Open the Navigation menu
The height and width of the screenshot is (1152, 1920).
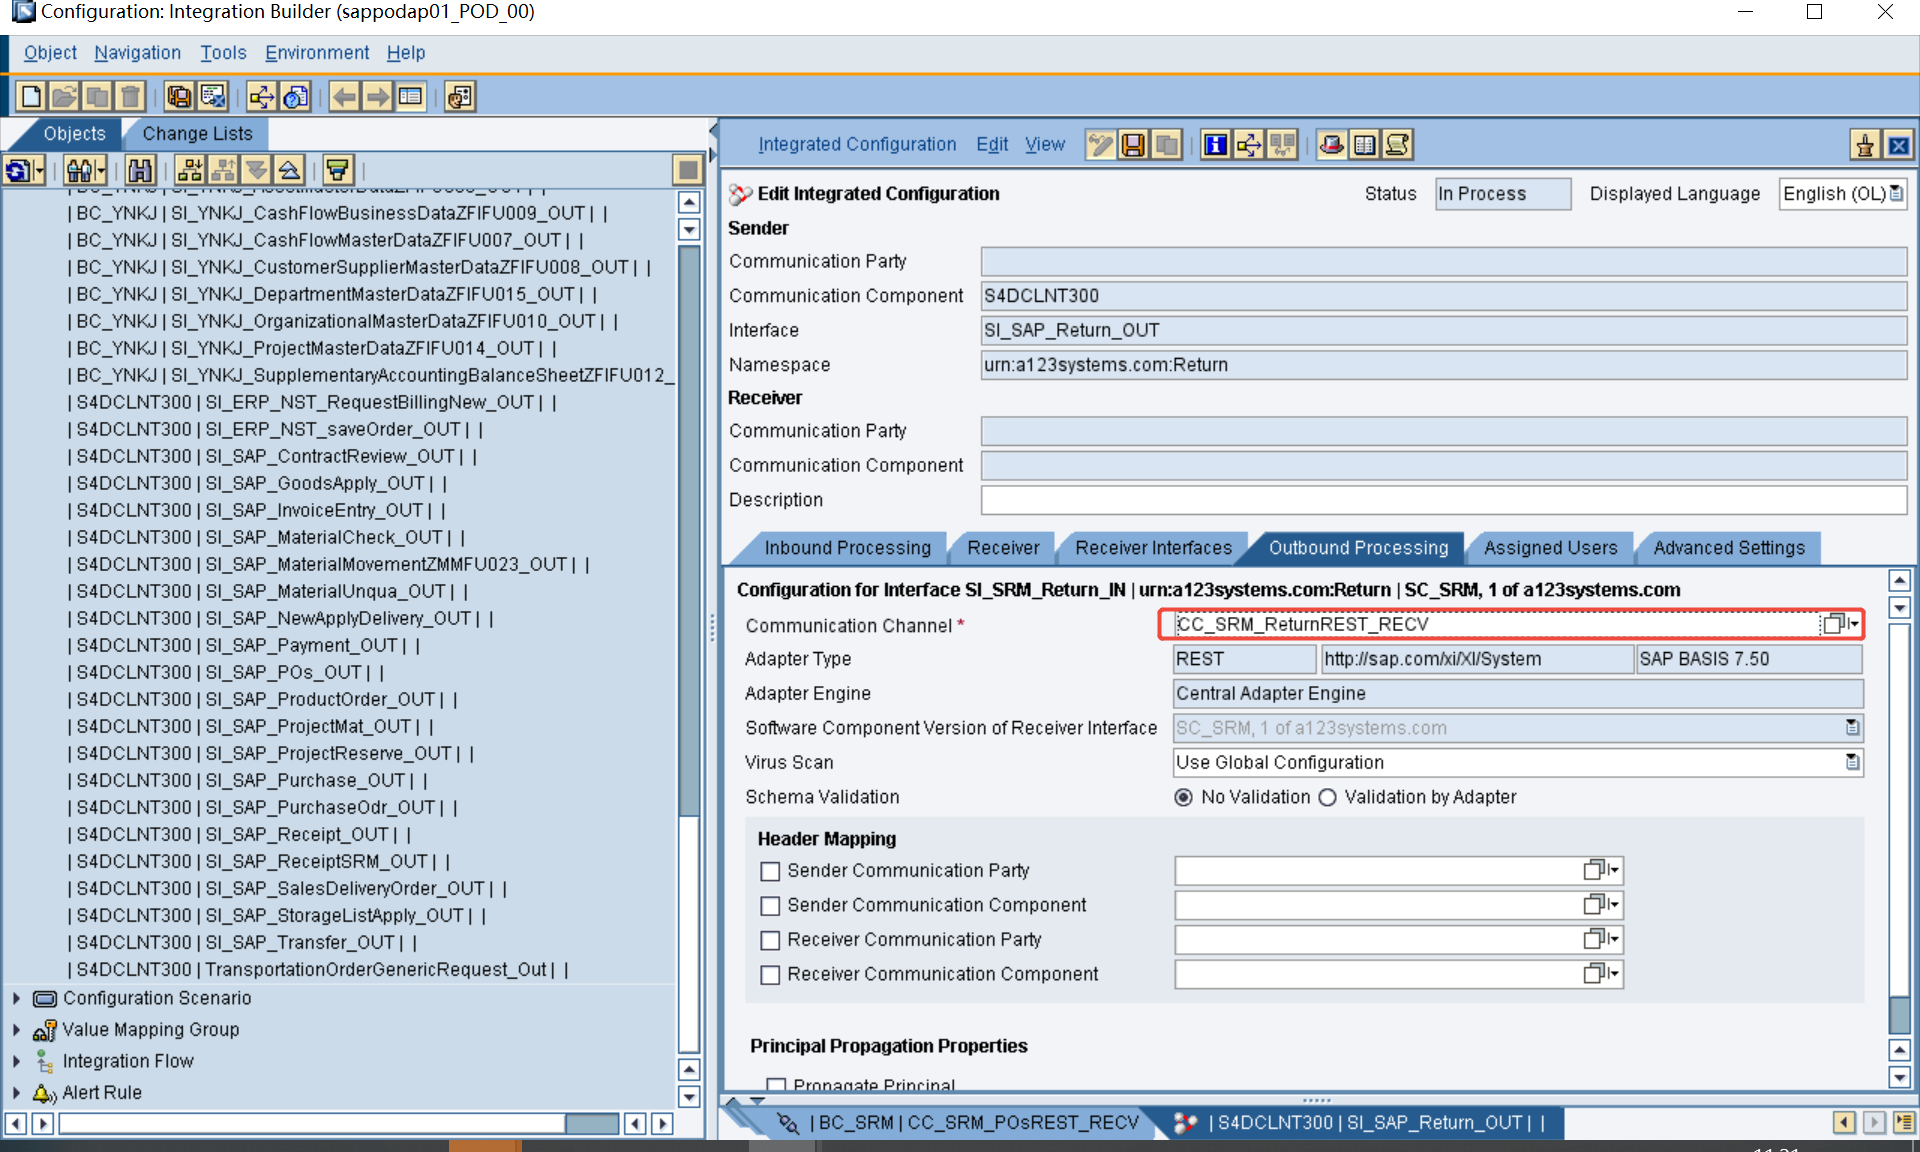click(137, 53)
